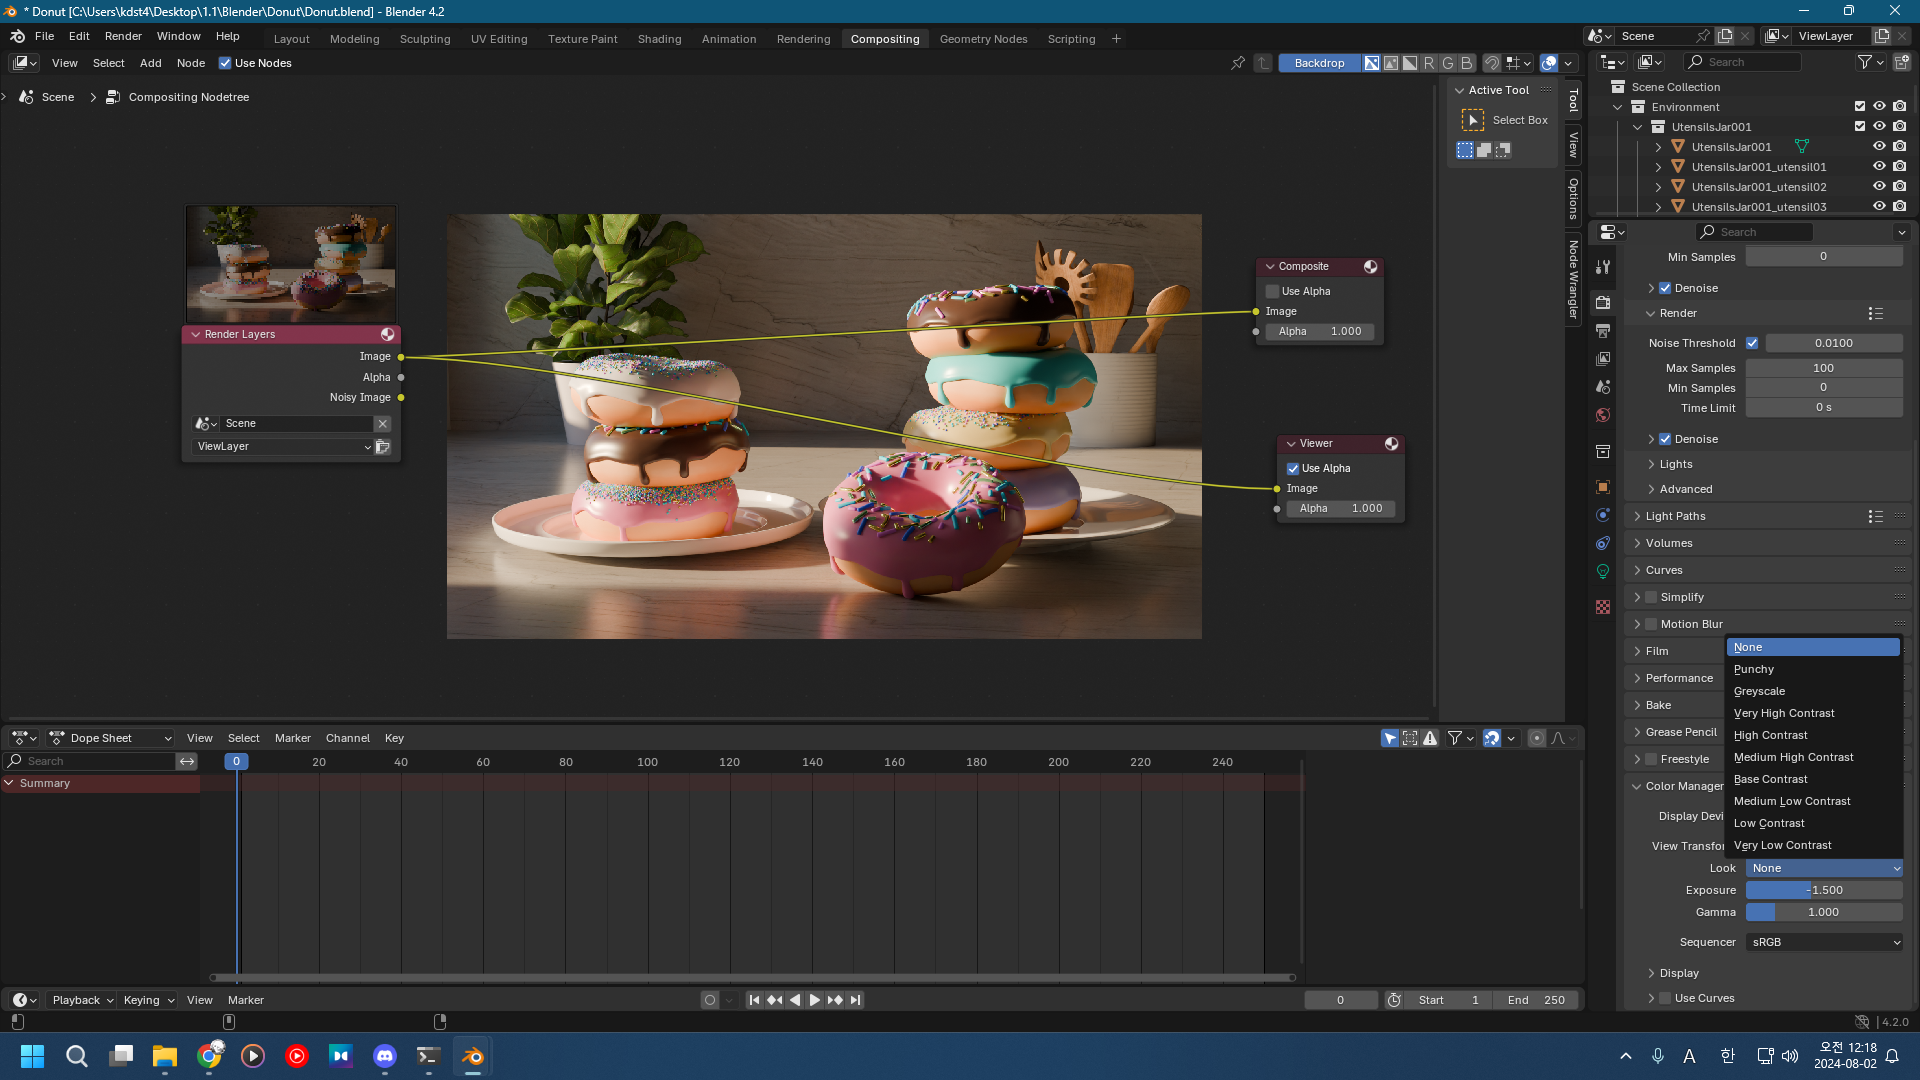Select the Punchy look option

pyautogui.click(x=1754, y=669)
